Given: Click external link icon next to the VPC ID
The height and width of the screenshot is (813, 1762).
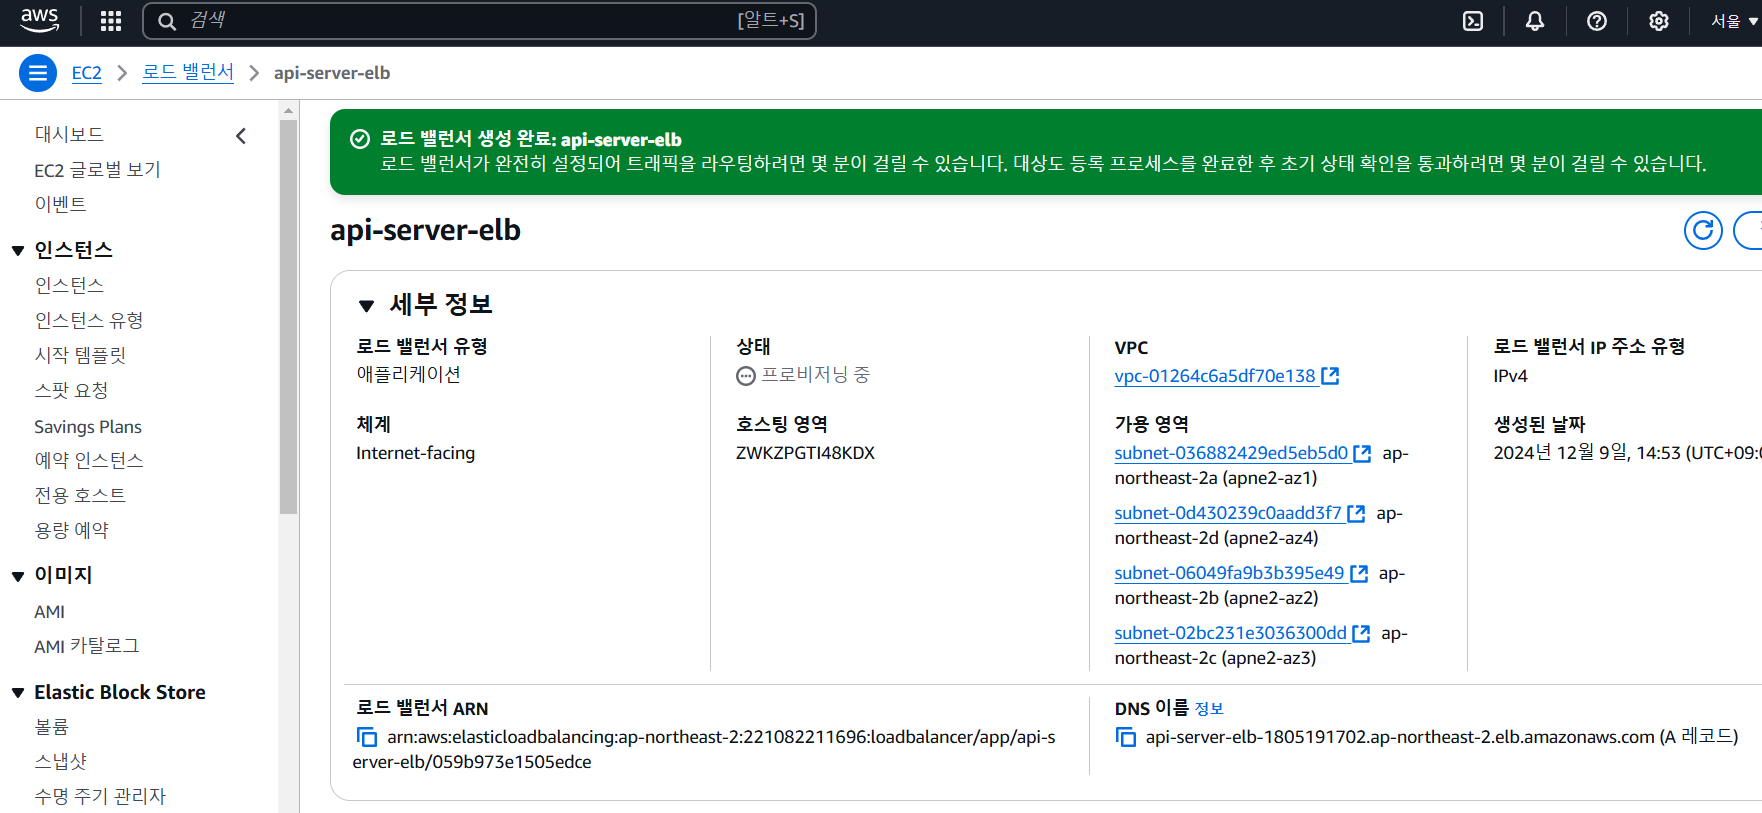Looking at the screenshot, I should coord(1330,376).
